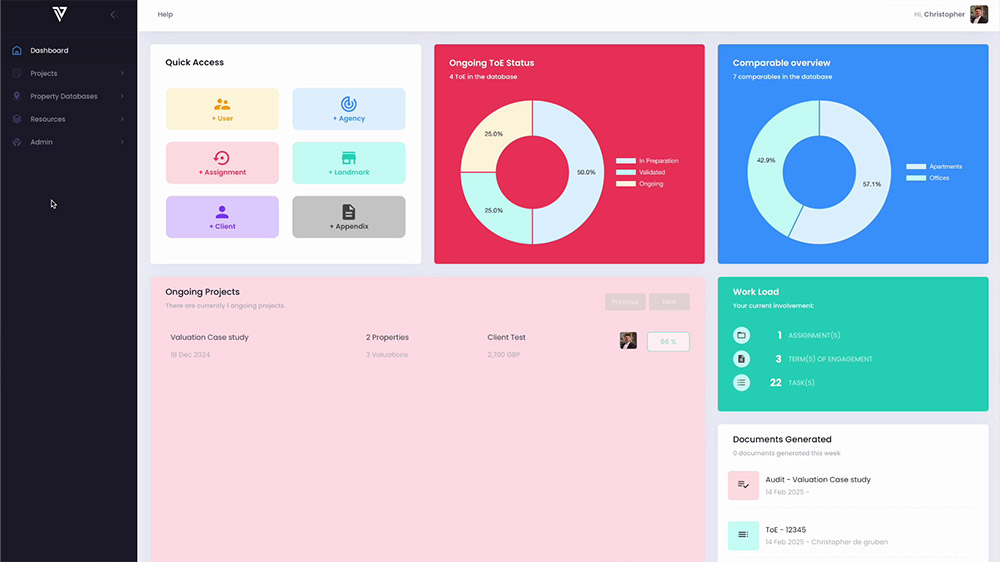1000x562 pixels.
Task: Click the Previous button in Ongoing Projects
Action: pyautogui.click(x=625, y=302)
